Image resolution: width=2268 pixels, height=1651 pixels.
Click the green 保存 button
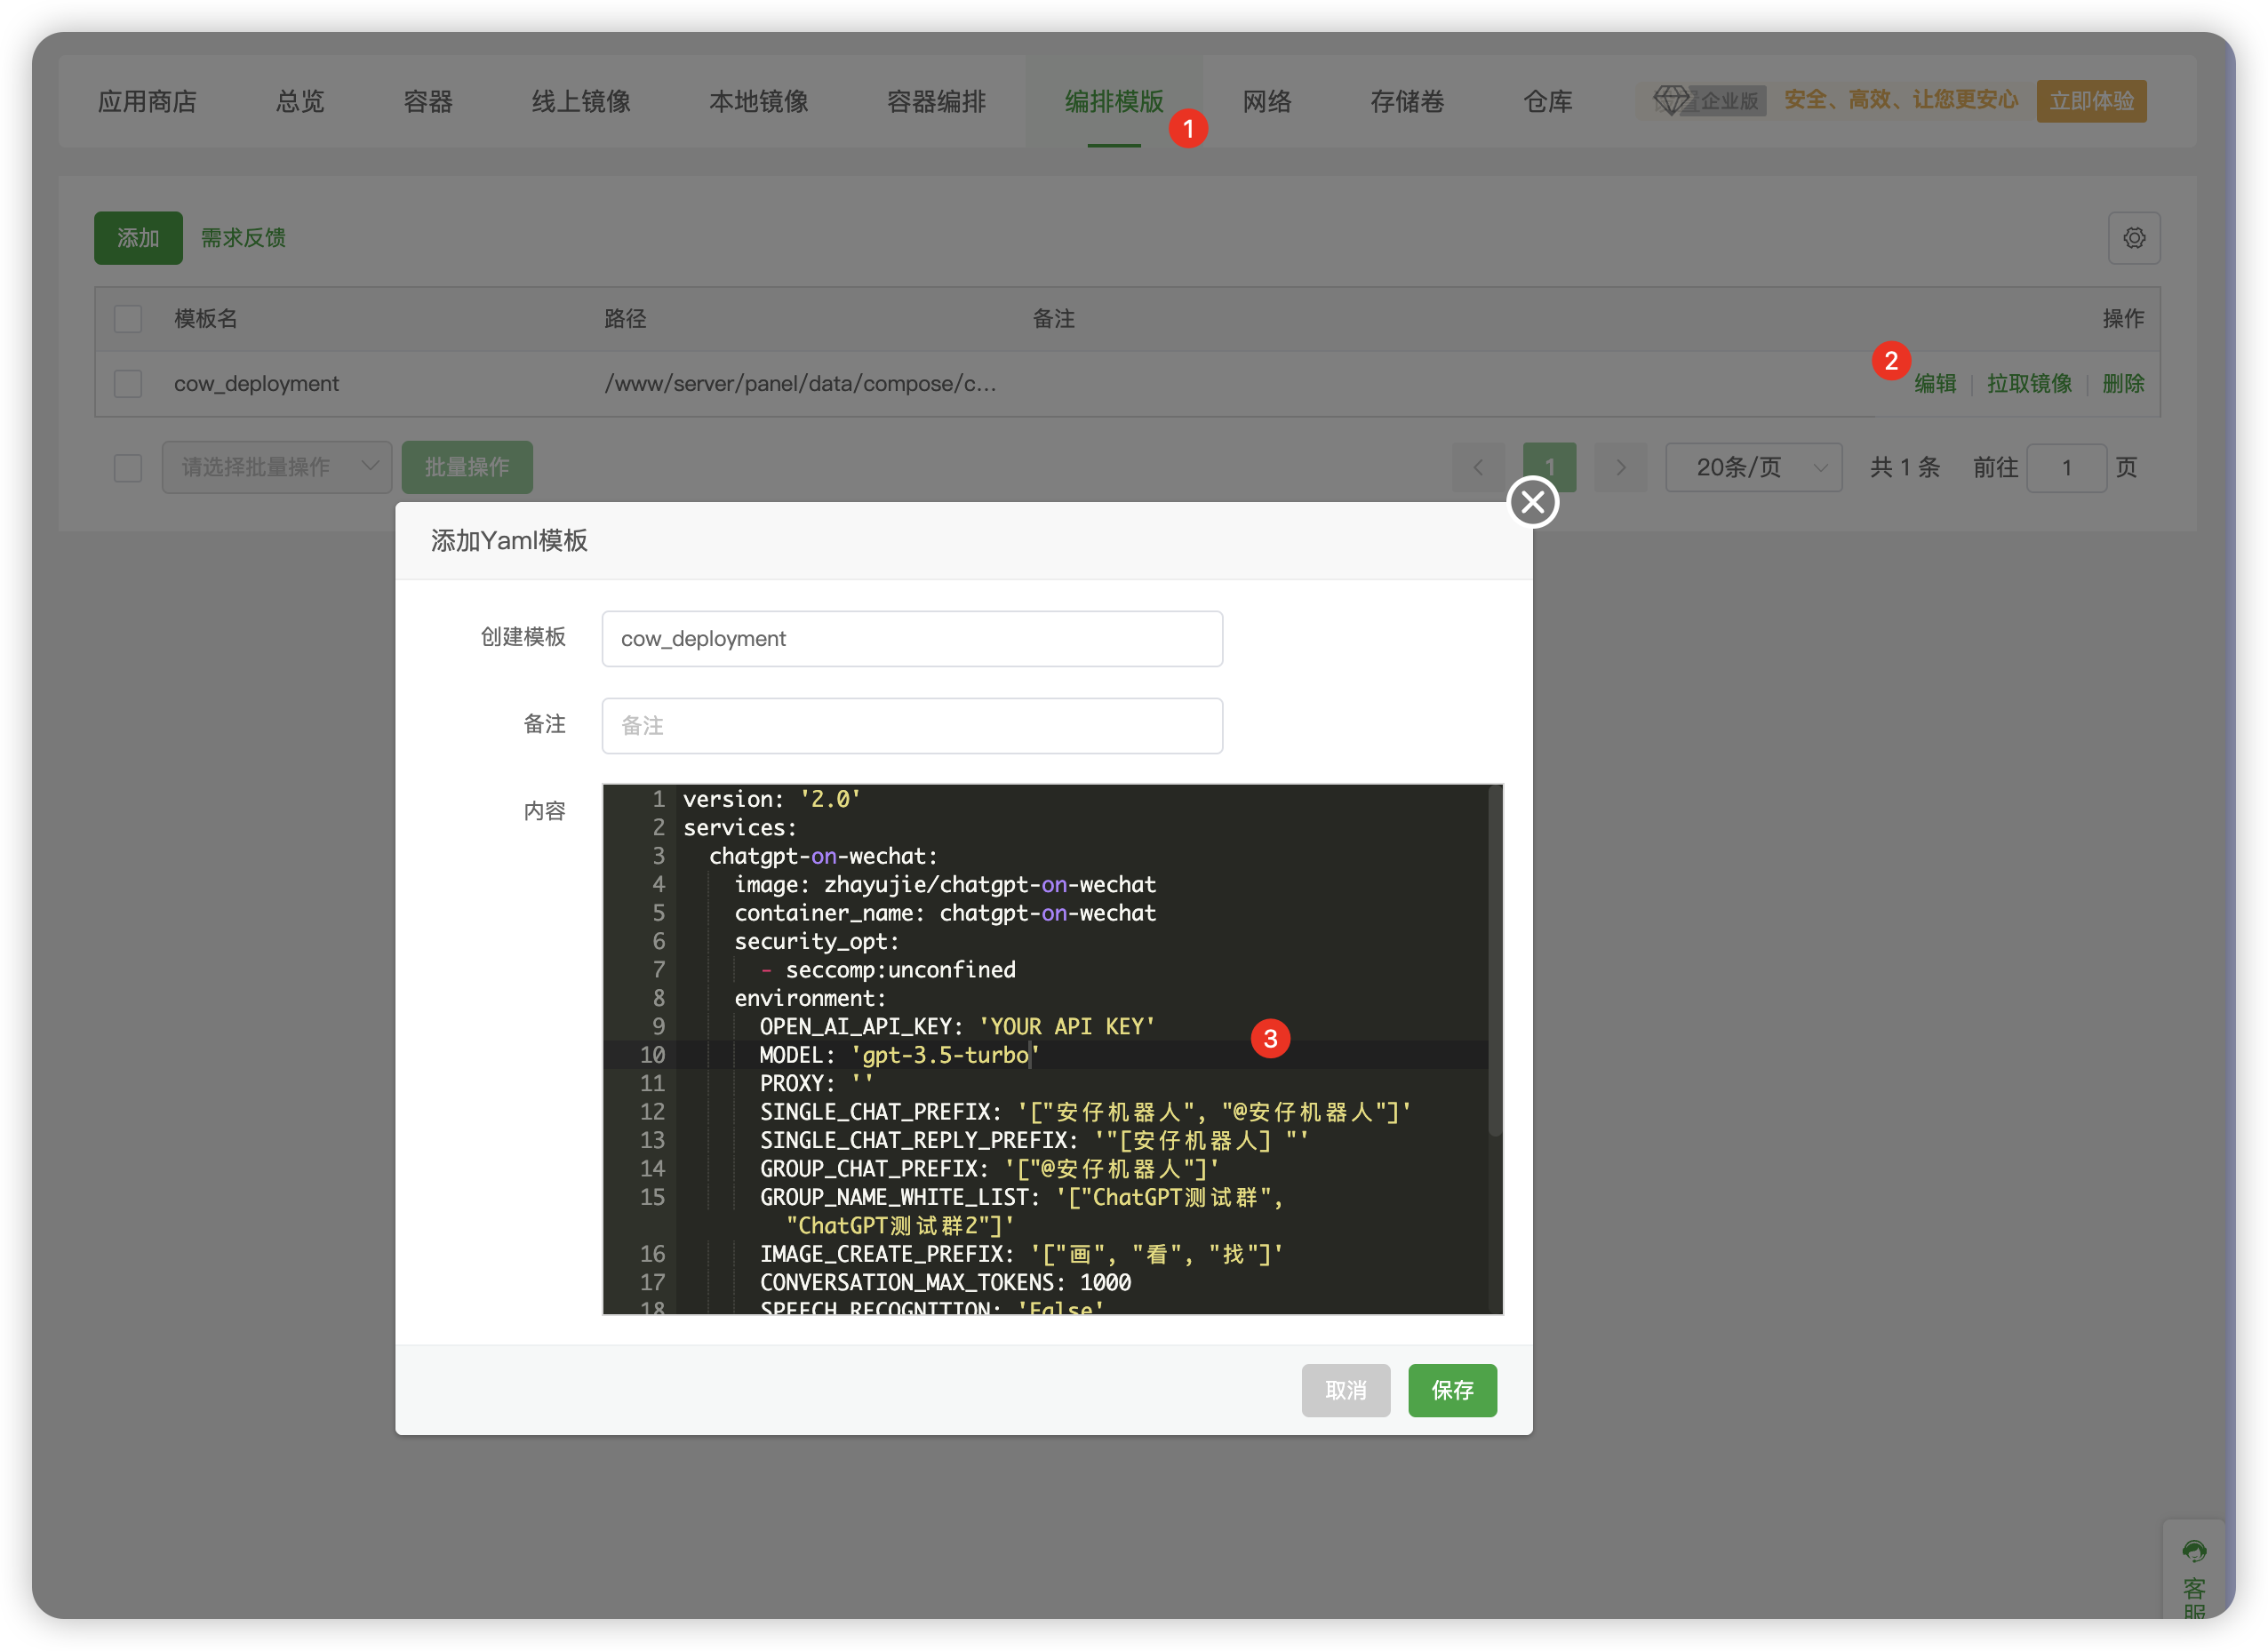click(x=1452, y=1390)
